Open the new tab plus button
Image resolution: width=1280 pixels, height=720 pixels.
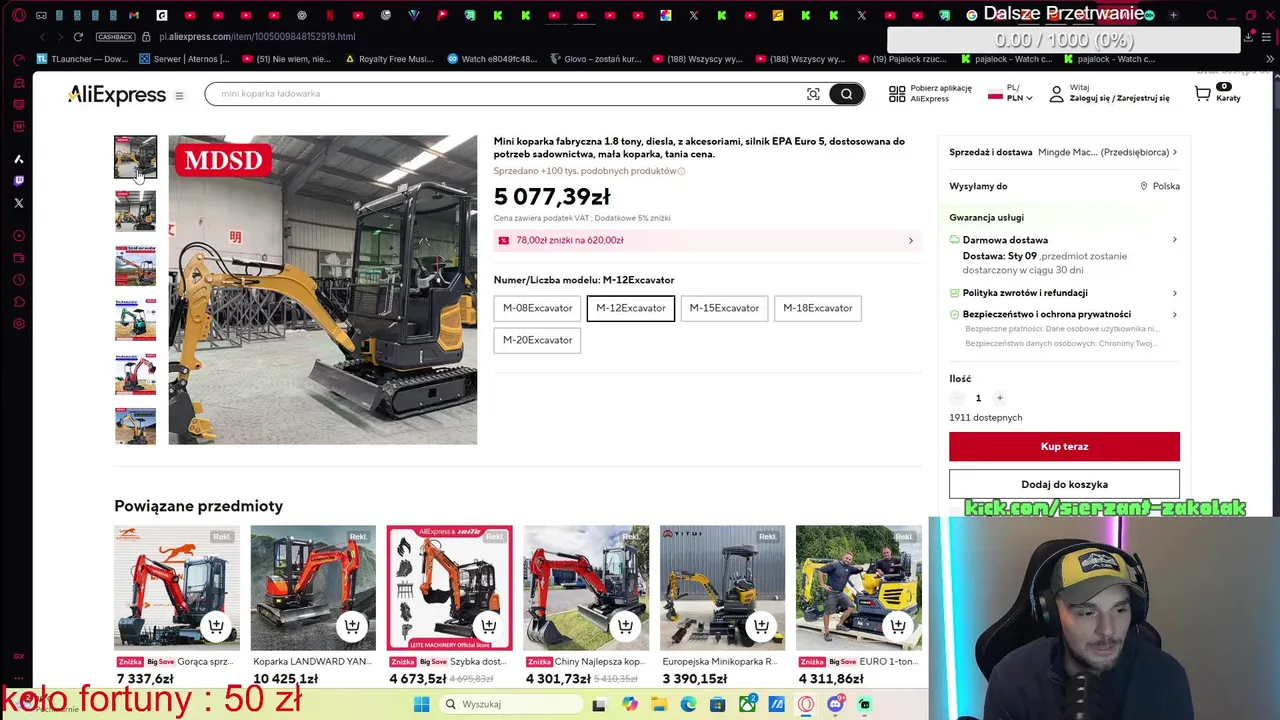[1173, 15]
